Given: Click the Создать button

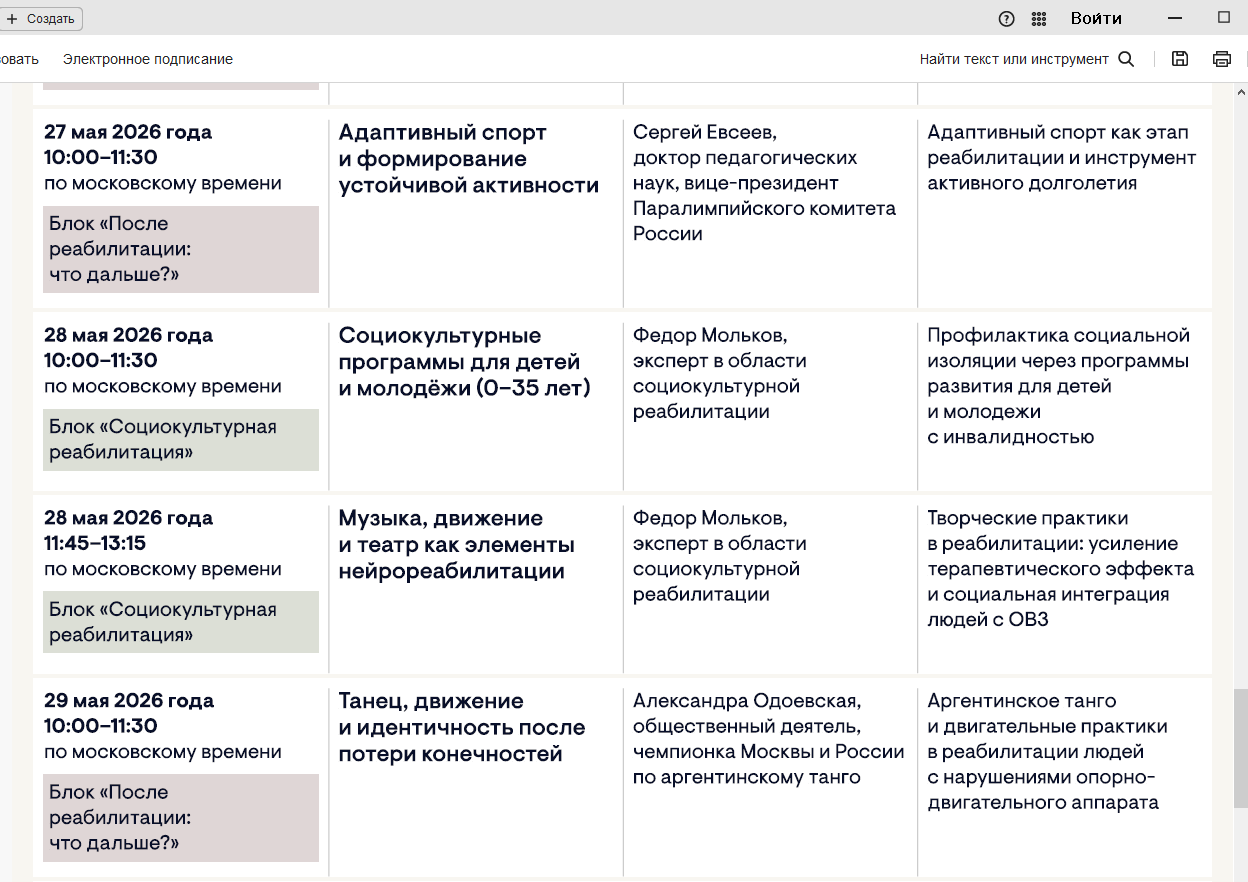Looking at the screenshot, I should 41,19.
